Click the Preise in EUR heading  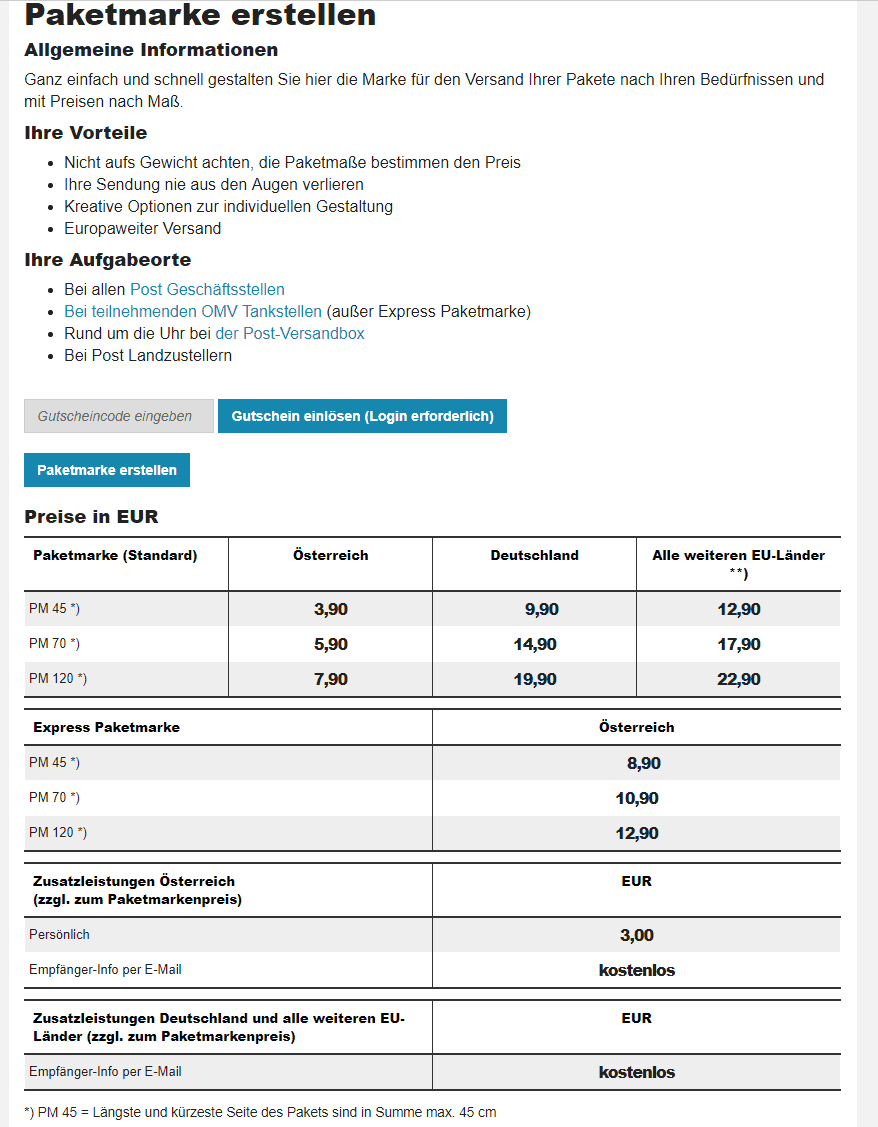[x=91, y=517]
